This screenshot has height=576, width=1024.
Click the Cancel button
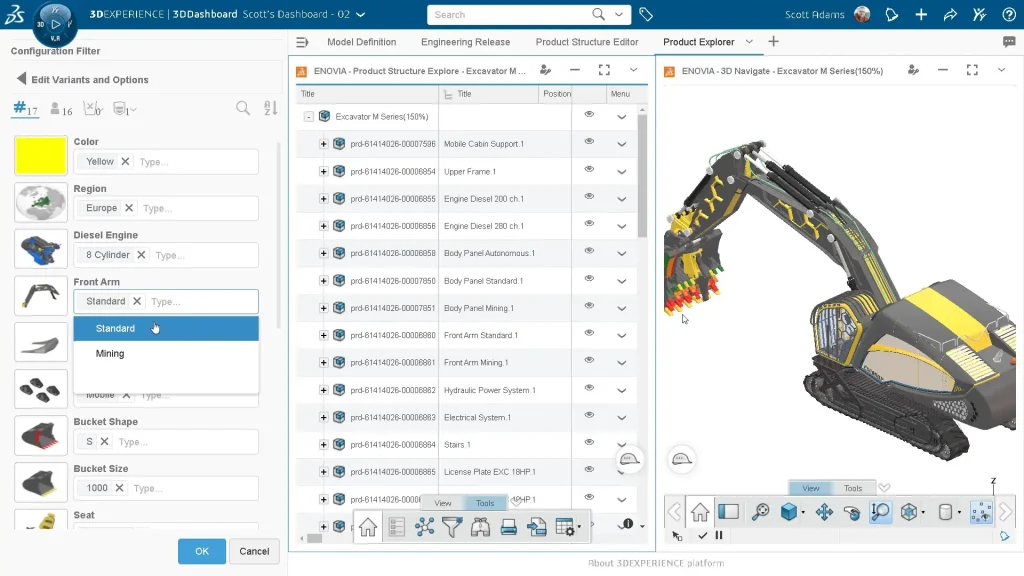pyautogui.click(x=254, y=551)
